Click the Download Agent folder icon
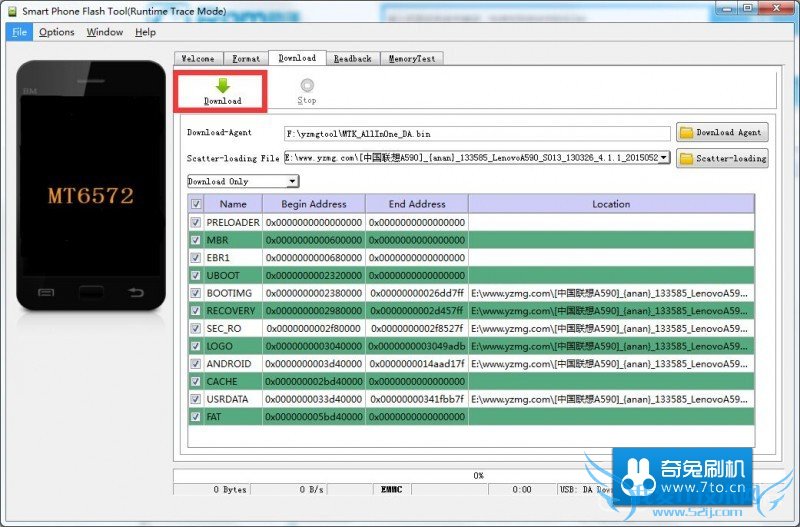This screenshot has height=527, width=800. [x=686, y=132]
